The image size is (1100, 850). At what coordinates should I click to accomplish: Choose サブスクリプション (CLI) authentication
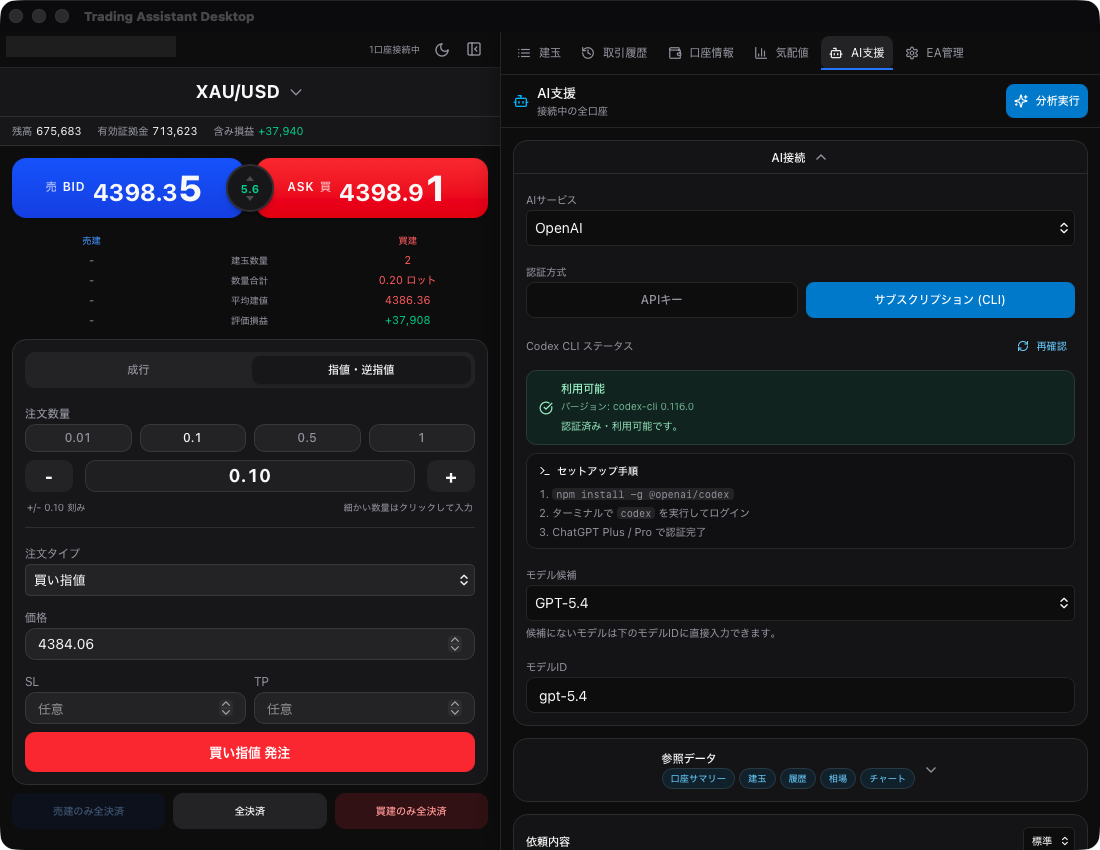(x=939, y=300)
